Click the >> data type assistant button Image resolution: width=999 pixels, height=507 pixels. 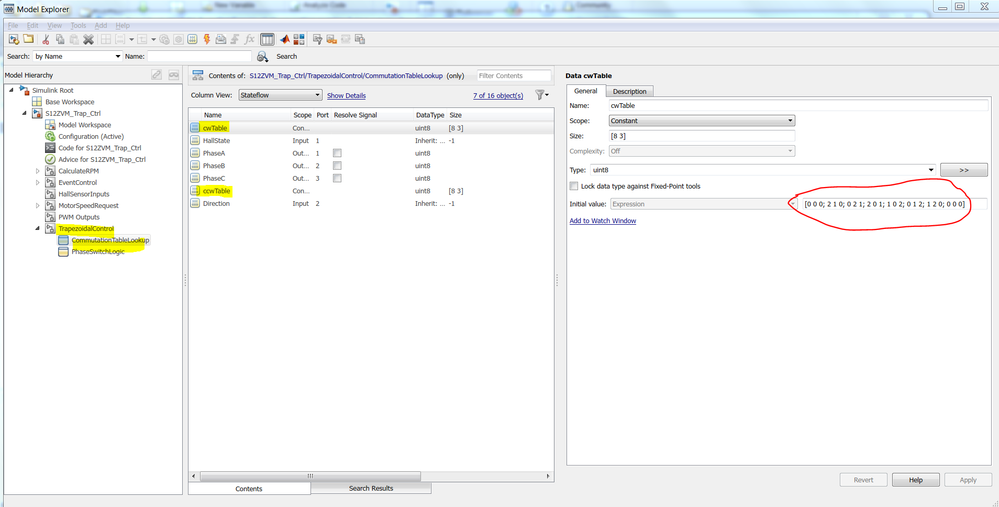click(x=963, y=170)
